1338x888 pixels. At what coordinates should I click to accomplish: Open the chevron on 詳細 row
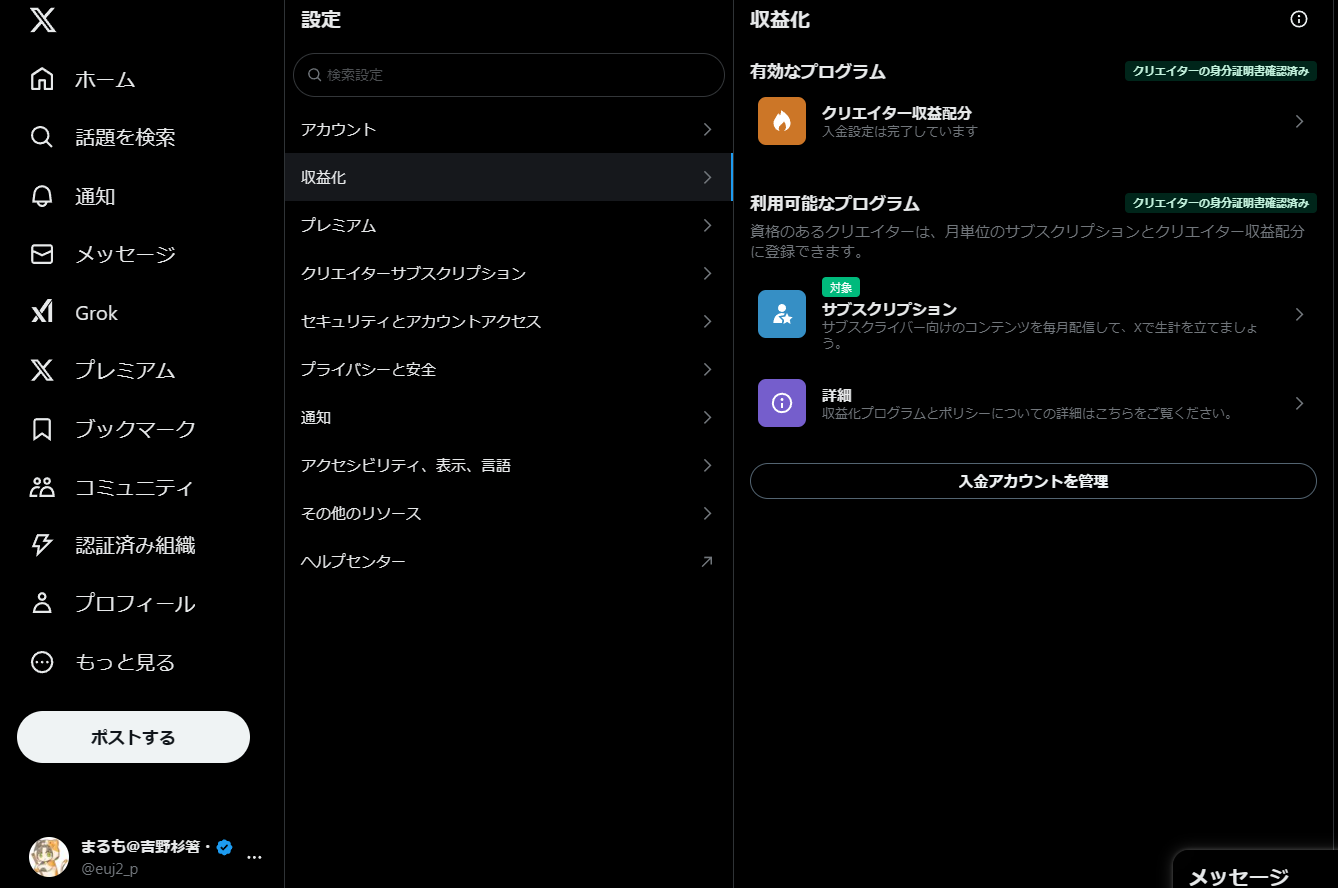pos(1299,403)
